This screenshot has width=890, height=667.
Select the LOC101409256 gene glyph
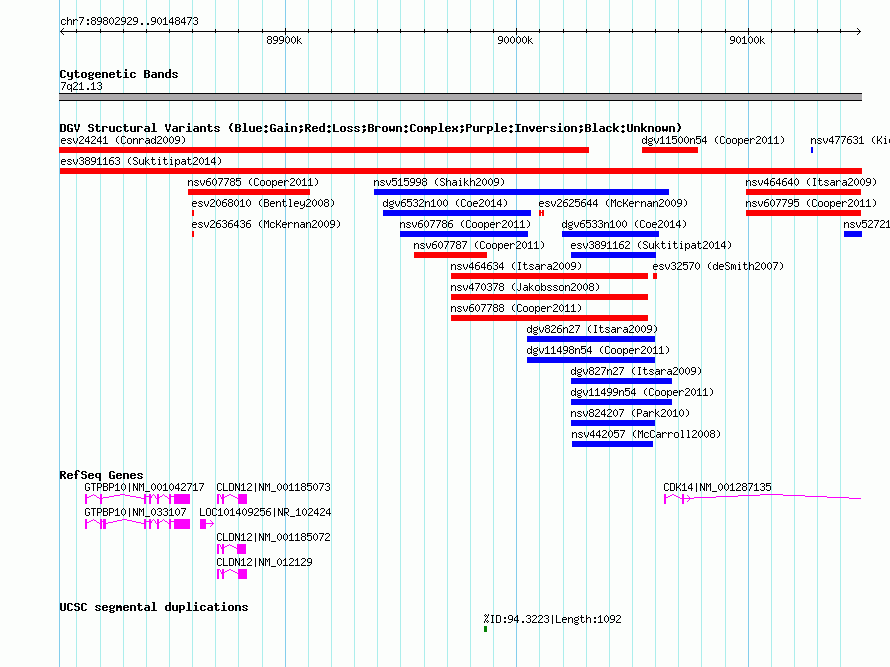(x=207, y=524)
